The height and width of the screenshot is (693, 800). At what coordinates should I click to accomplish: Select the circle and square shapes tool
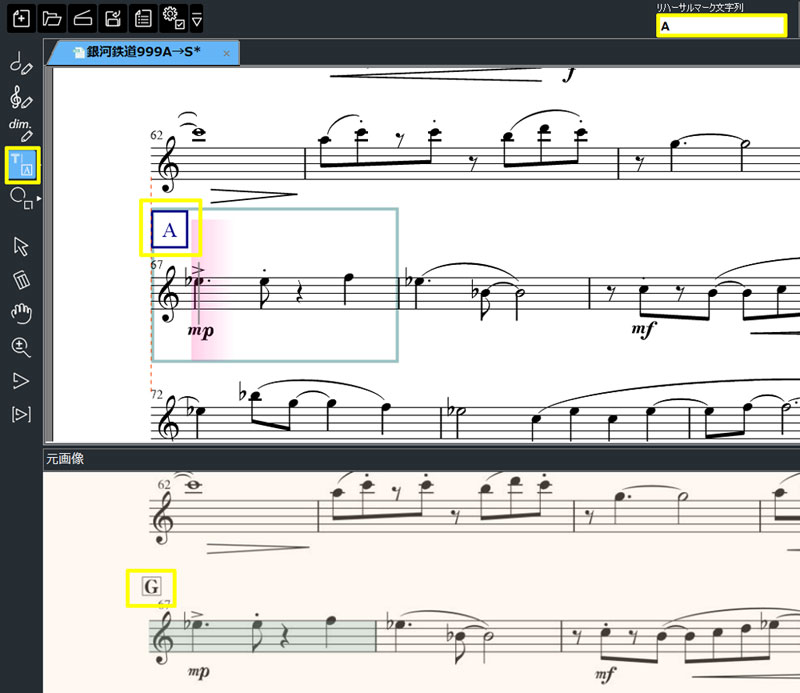point(21,199)
